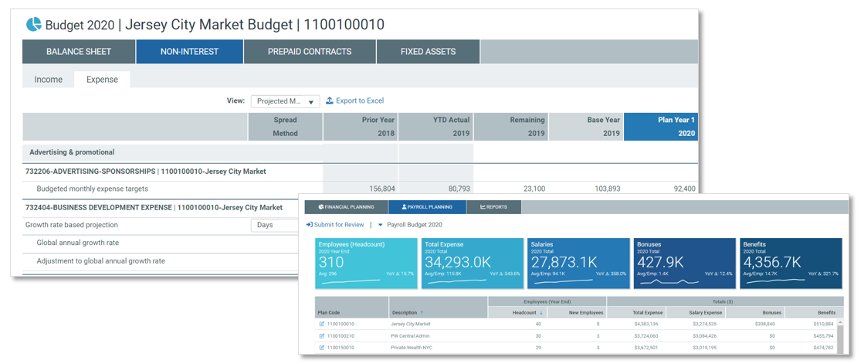This screenshot has width=864, height=364.
Task: Click the Plan Year 1 2020 column header
Action: point(661,127)
